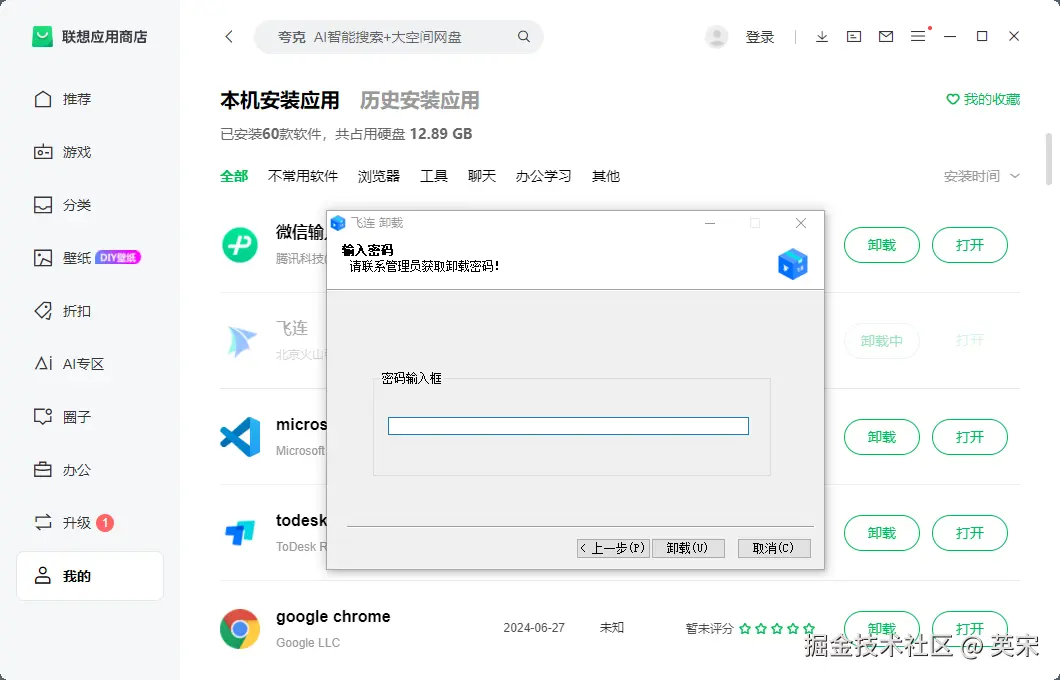1060x680 pixels.
Task: Open the hamburger menu icon
Action: [x=918, y=37]
